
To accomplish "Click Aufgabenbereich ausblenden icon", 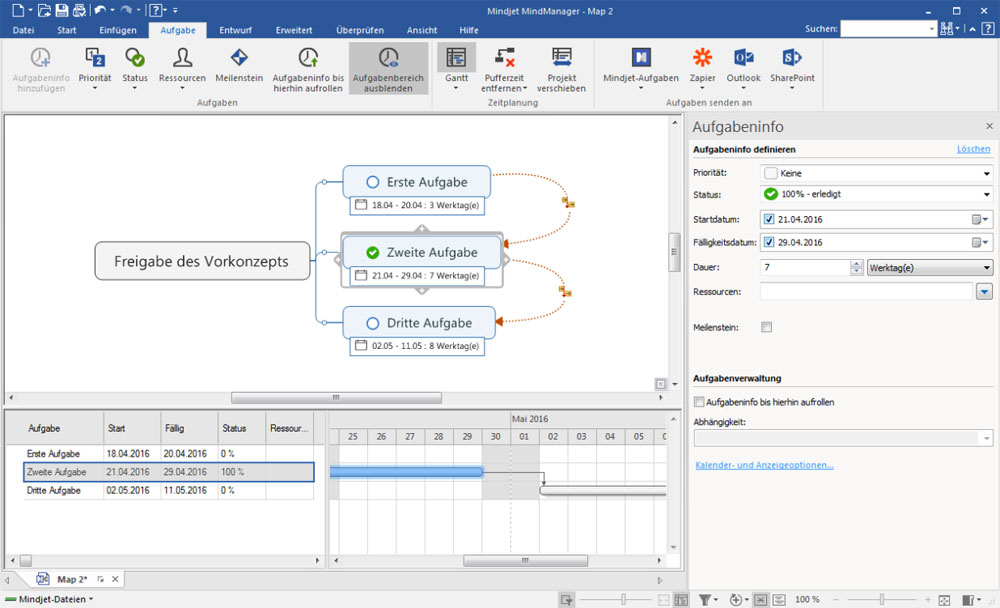I will coord(388,58).
